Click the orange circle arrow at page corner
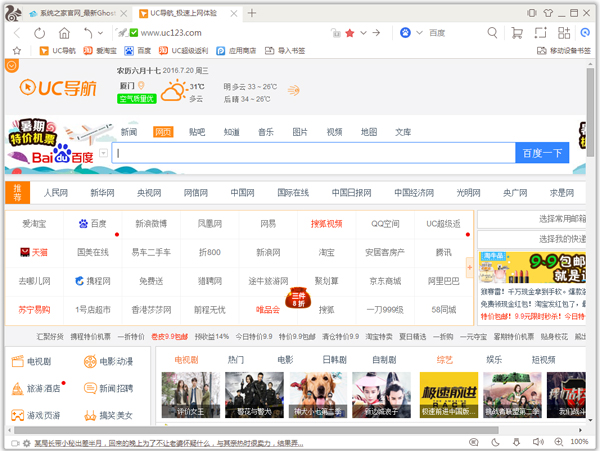 (x=11, y=66)
